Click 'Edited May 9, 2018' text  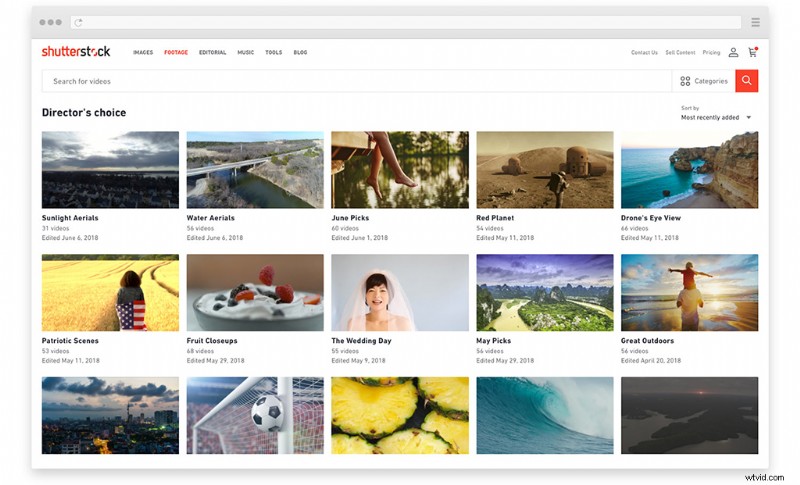358,361
